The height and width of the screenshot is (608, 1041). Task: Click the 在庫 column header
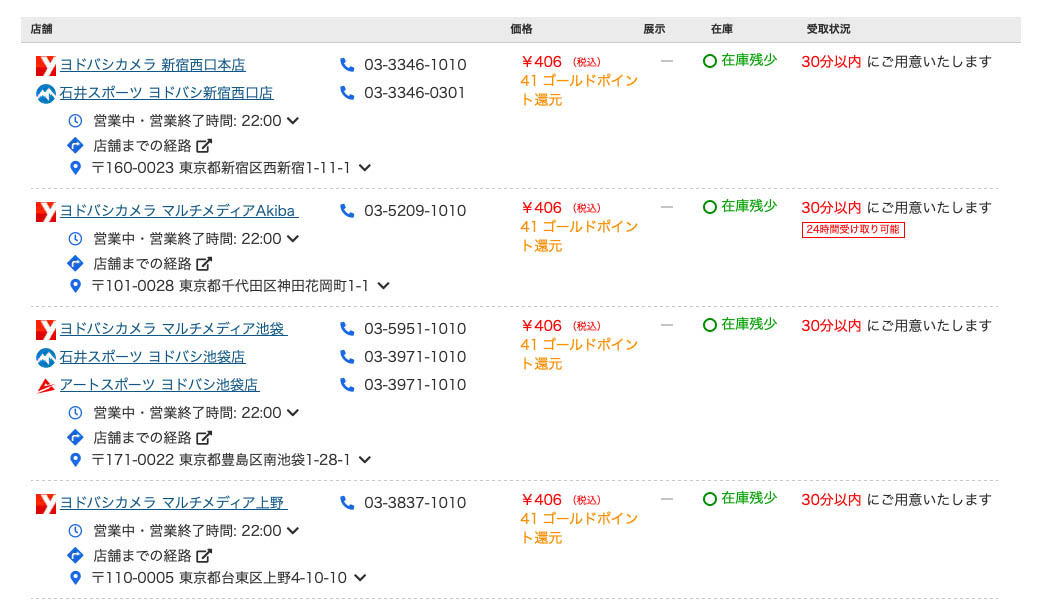(722, 29)
